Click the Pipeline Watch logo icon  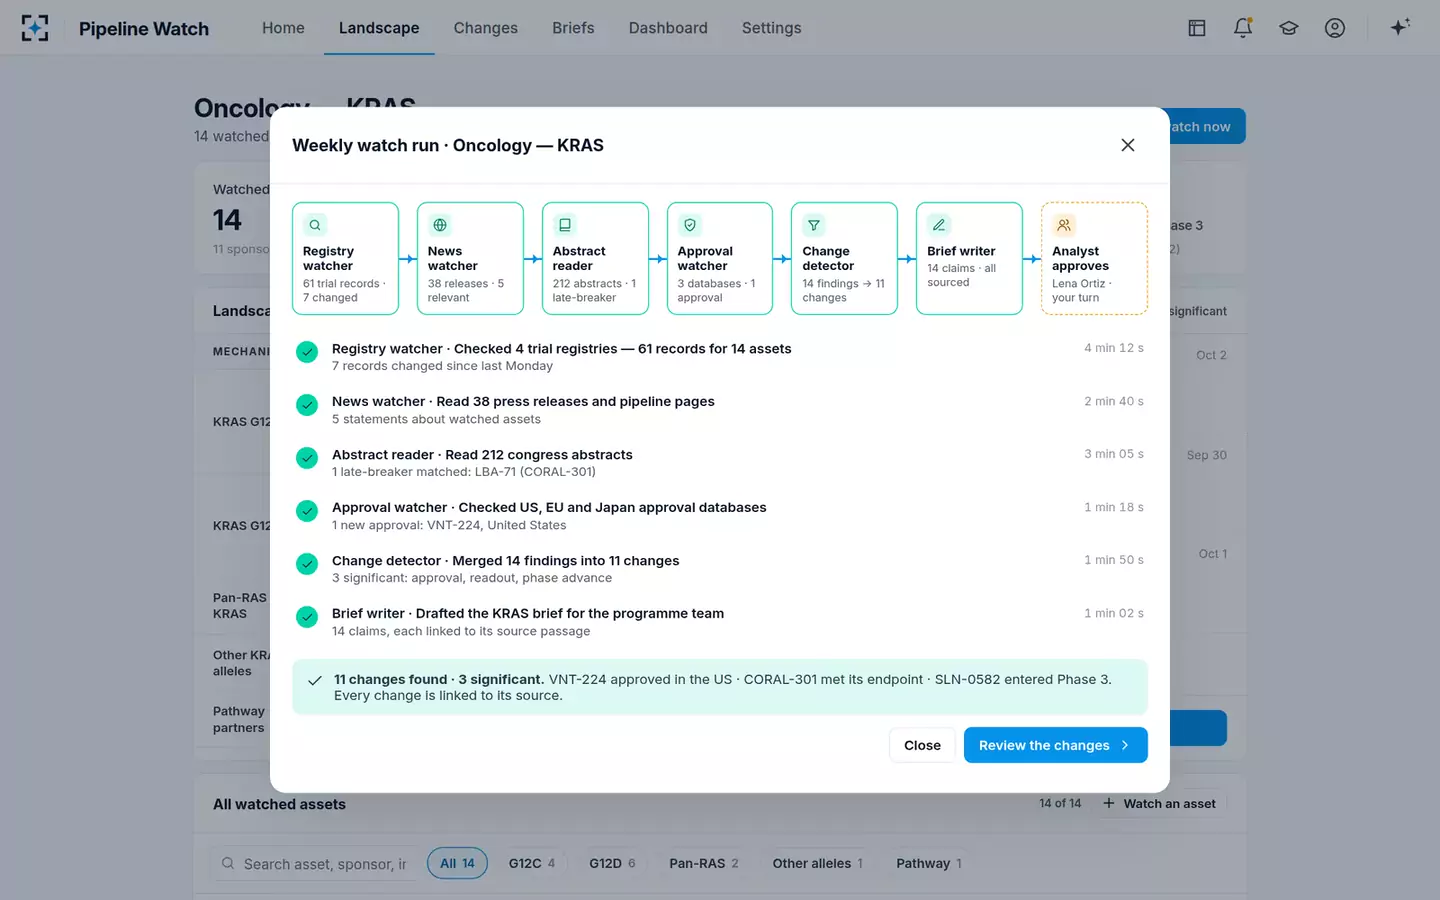(x=35, y=28)
